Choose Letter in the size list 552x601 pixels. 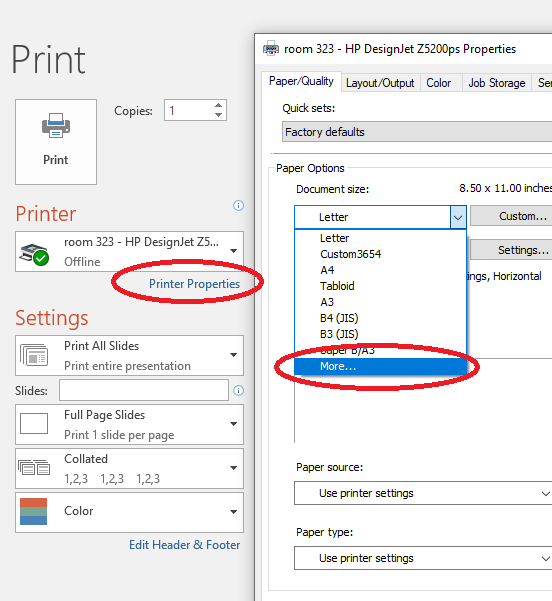380,238
